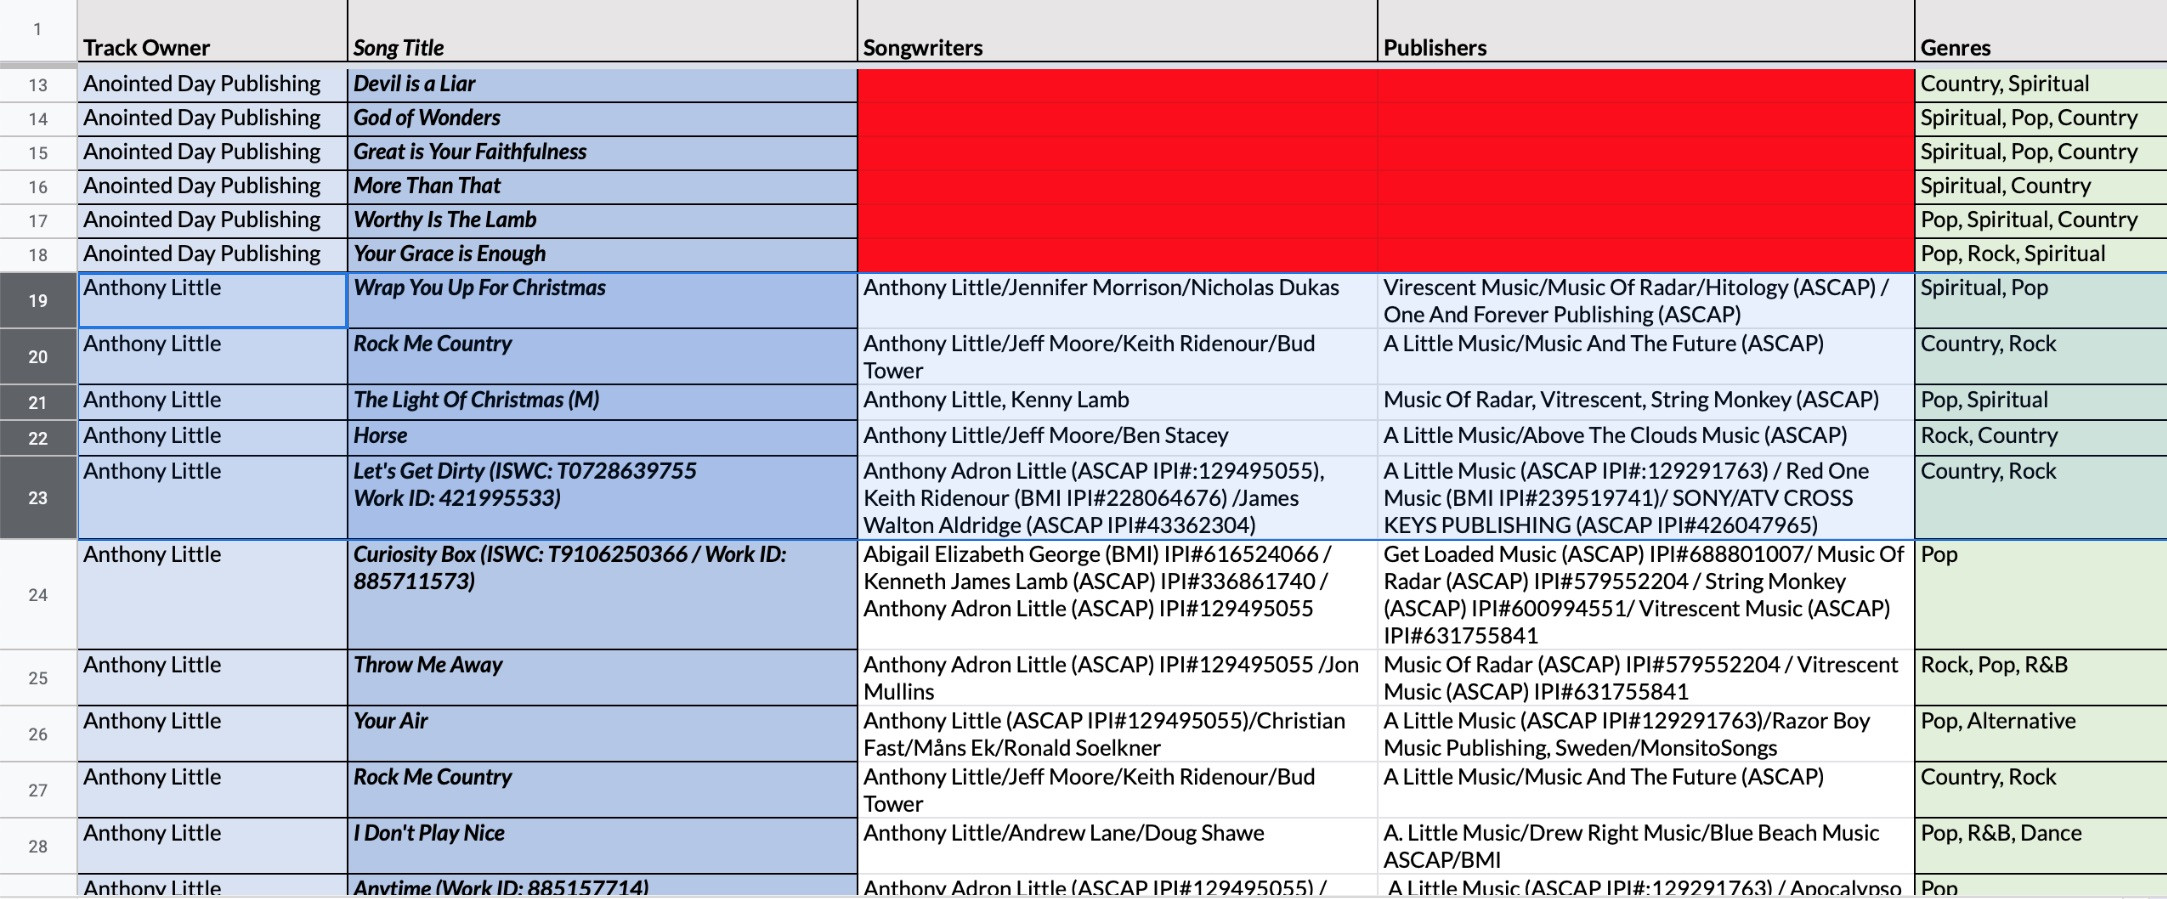Select the Song Title header cell

(602, 31)
